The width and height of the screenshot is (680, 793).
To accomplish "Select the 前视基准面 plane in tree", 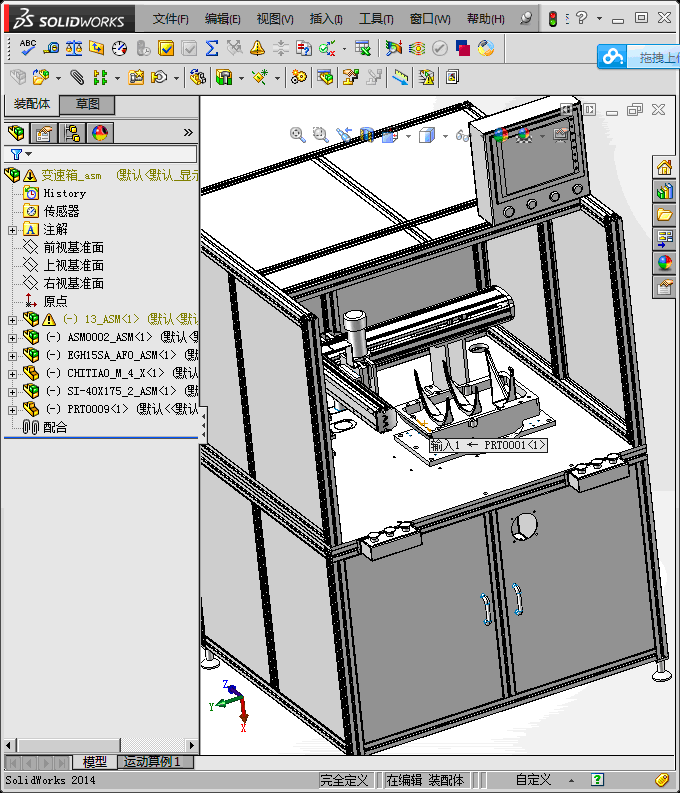I will 73,247.
